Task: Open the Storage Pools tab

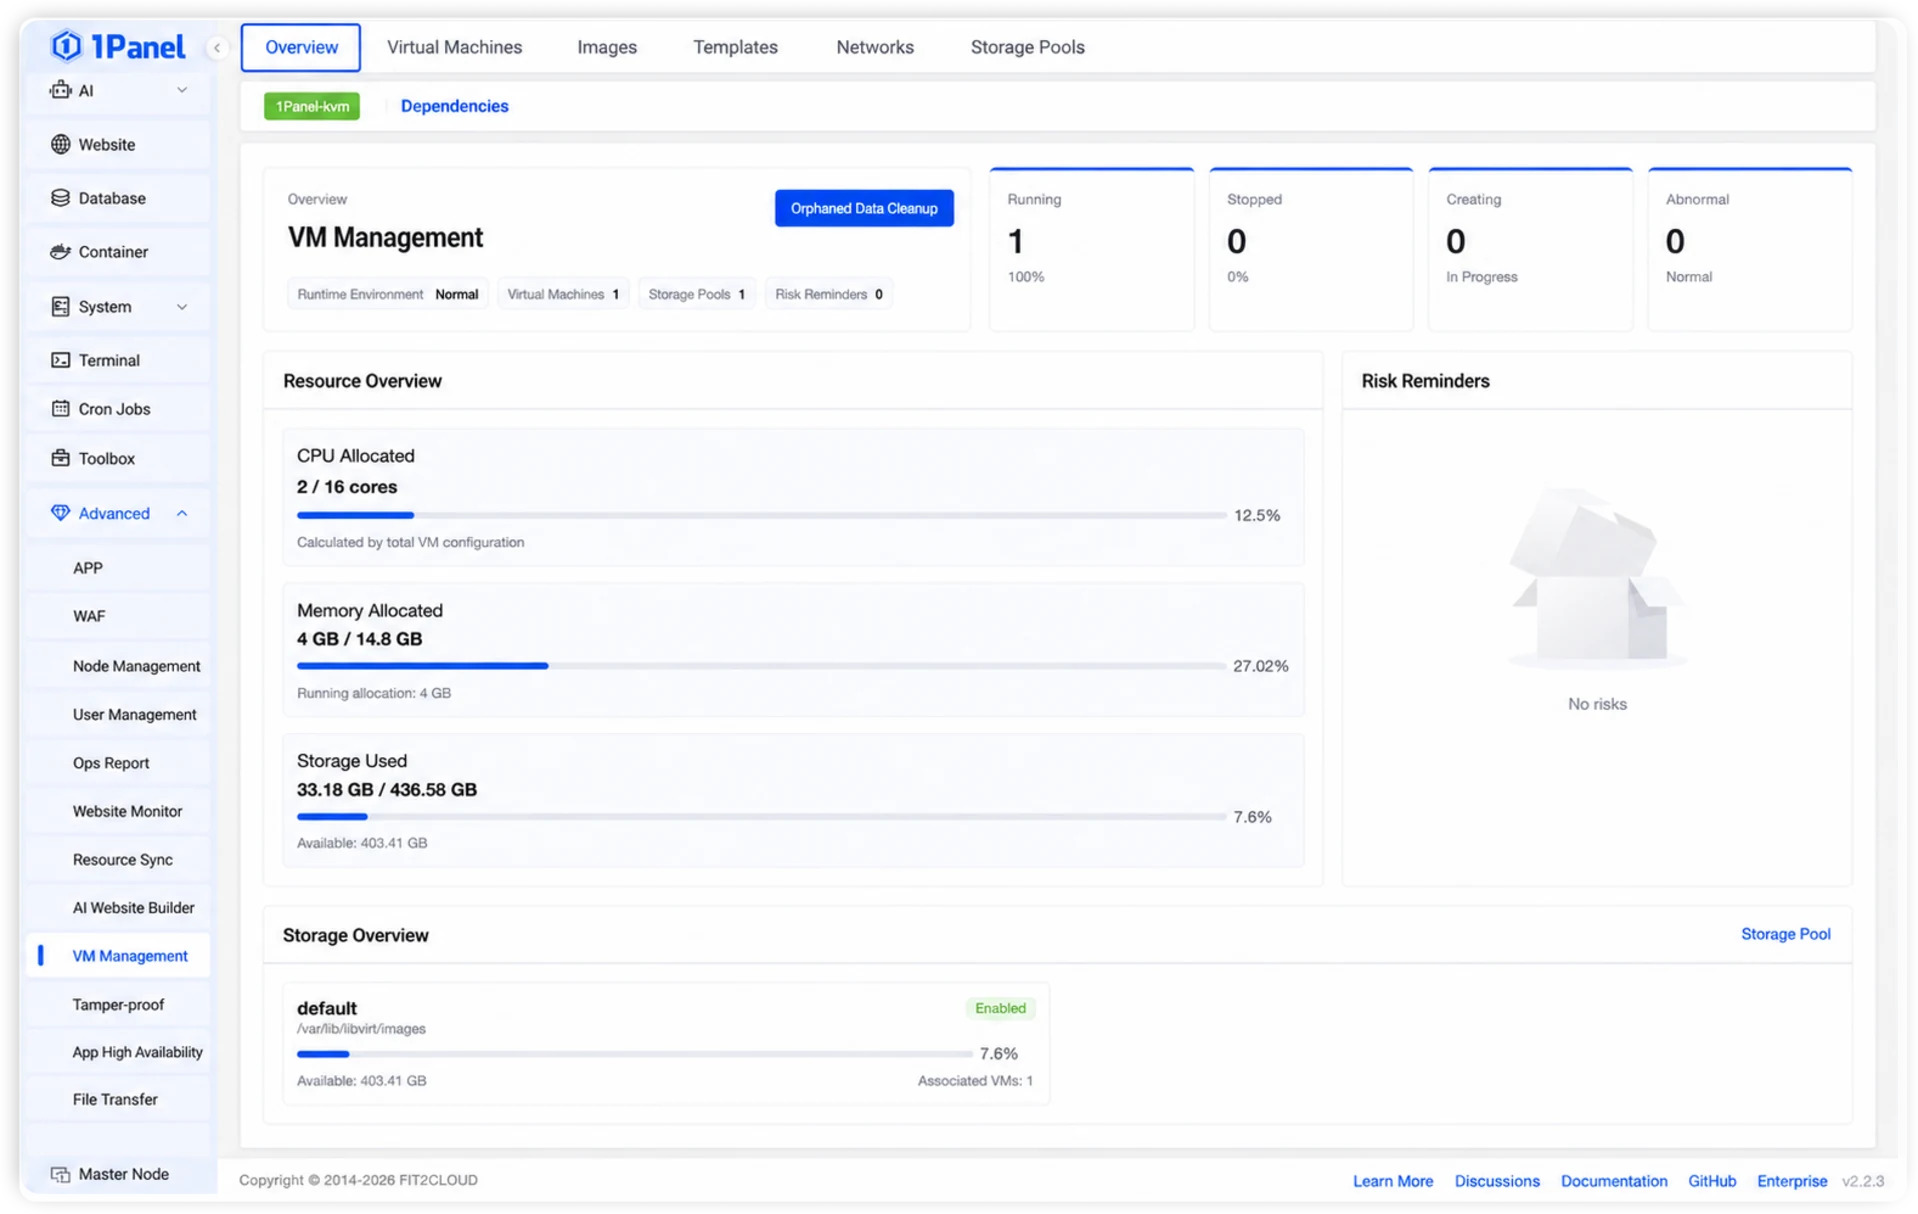Action: pyautogui.click(x=1027, y=47)
